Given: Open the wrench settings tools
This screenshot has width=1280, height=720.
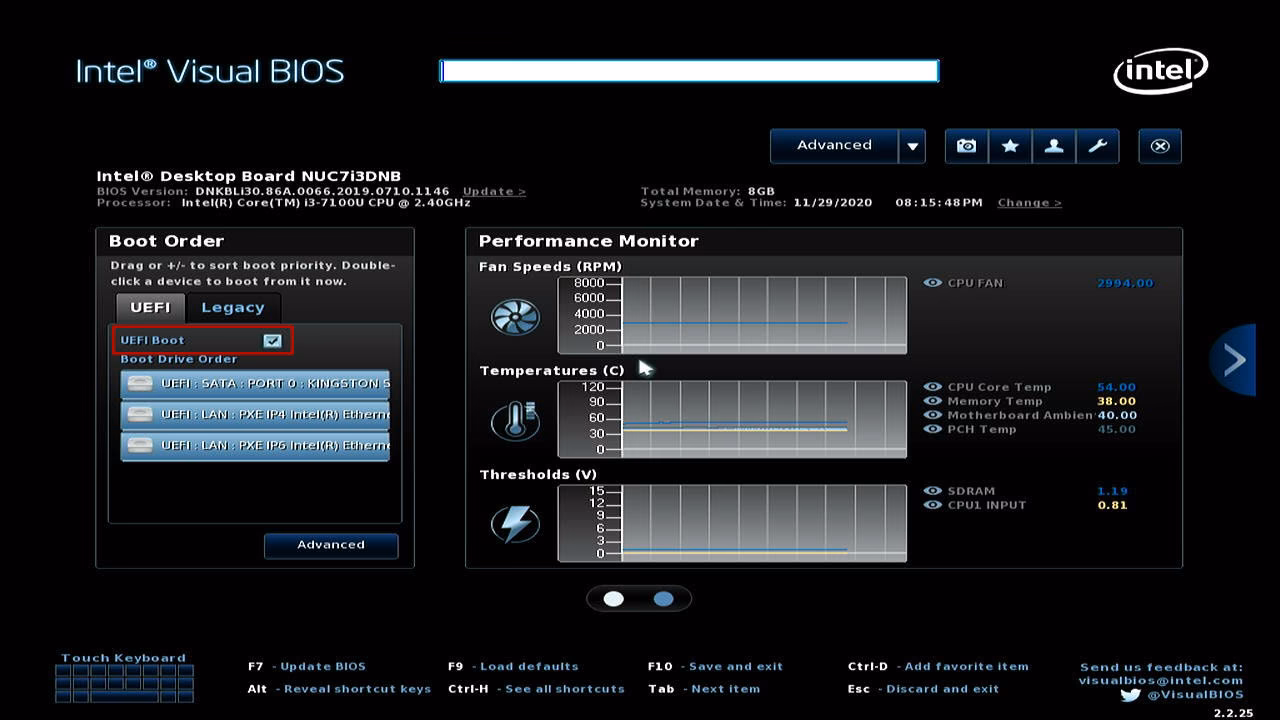Looking at the screenshot, I should (1098, 145).
